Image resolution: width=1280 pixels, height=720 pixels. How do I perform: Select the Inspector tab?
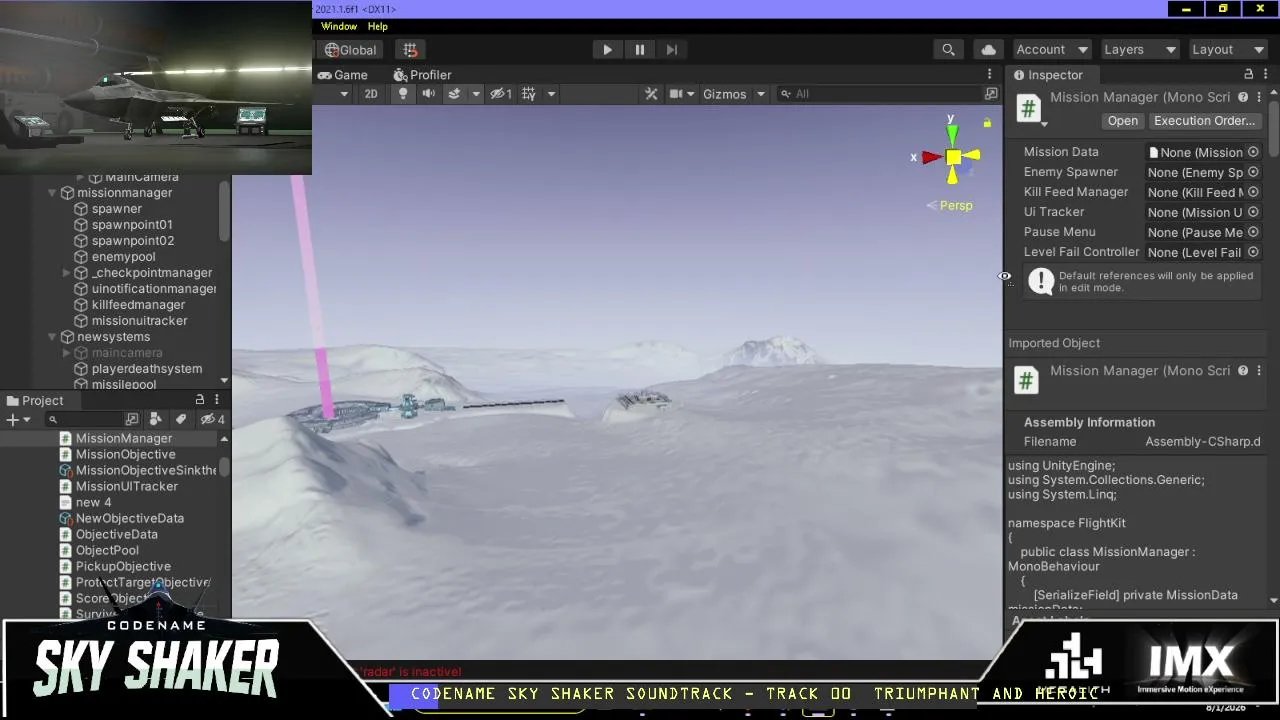(x=1048, y=75)
